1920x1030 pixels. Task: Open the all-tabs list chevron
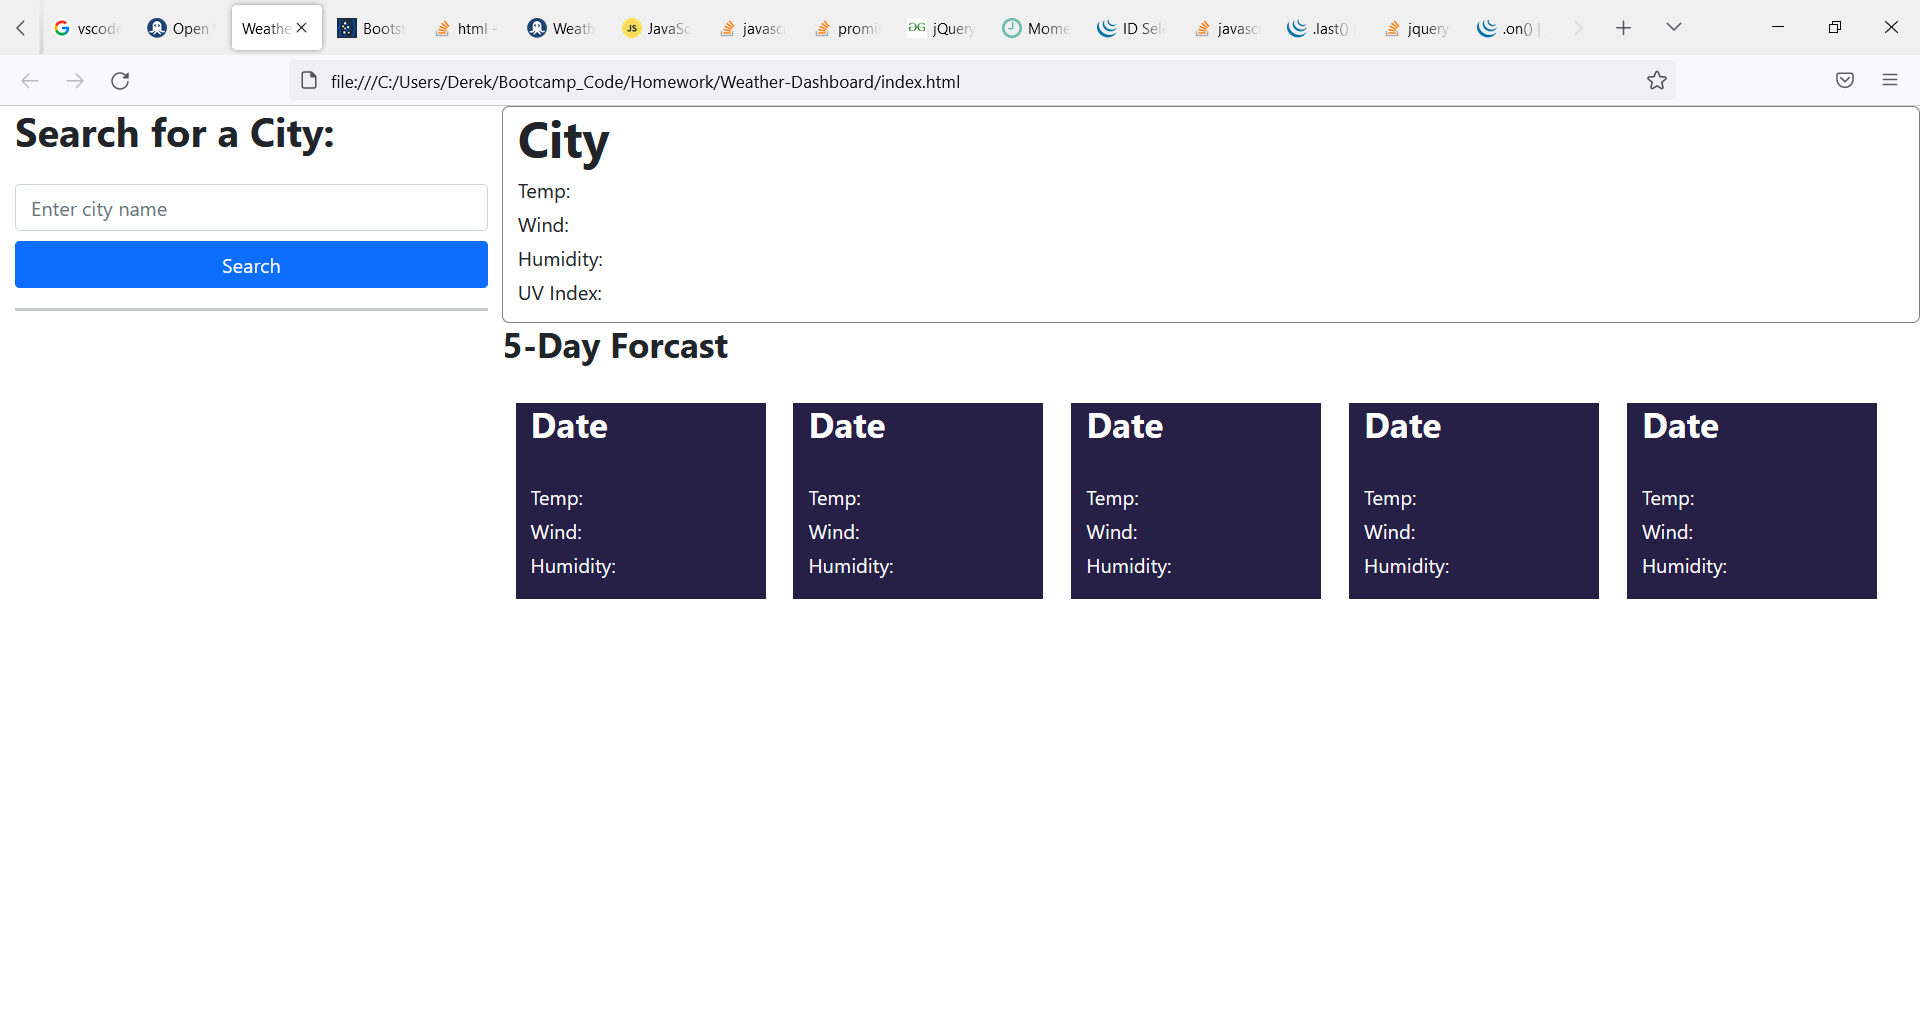click(x=1673, y=27)
